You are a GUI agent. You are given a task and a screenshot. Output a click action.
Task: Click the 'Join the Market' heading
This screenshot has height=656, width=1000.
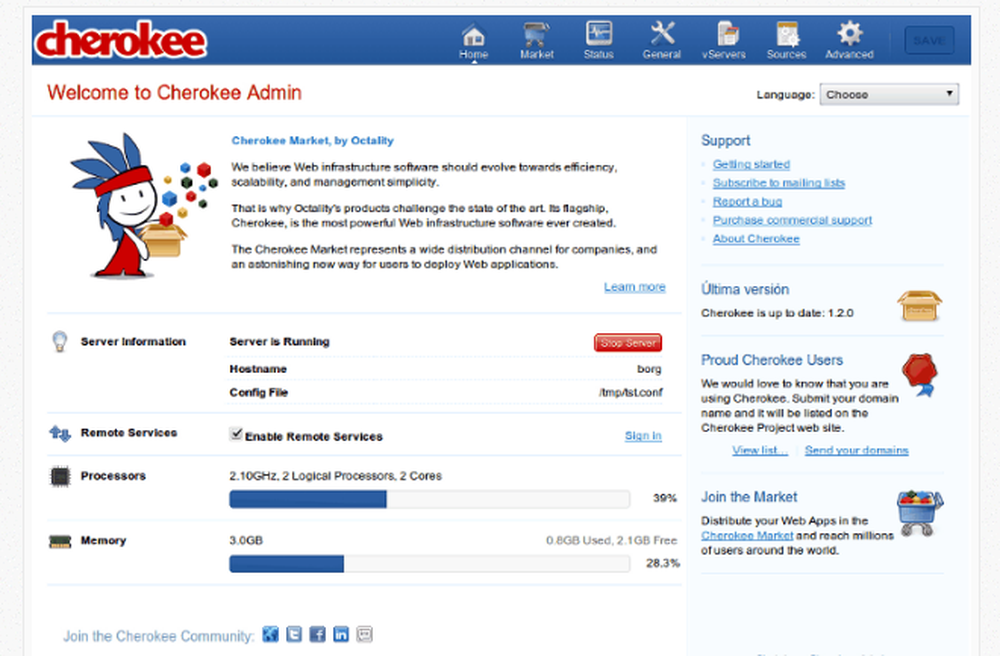(749, 497)
